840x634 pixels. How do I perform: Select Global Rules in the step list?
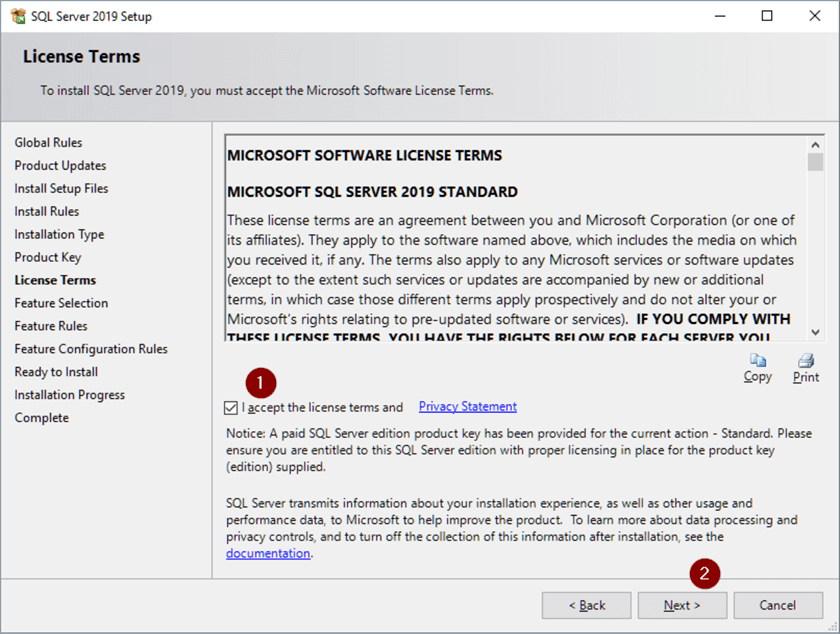tap(48, 143)
